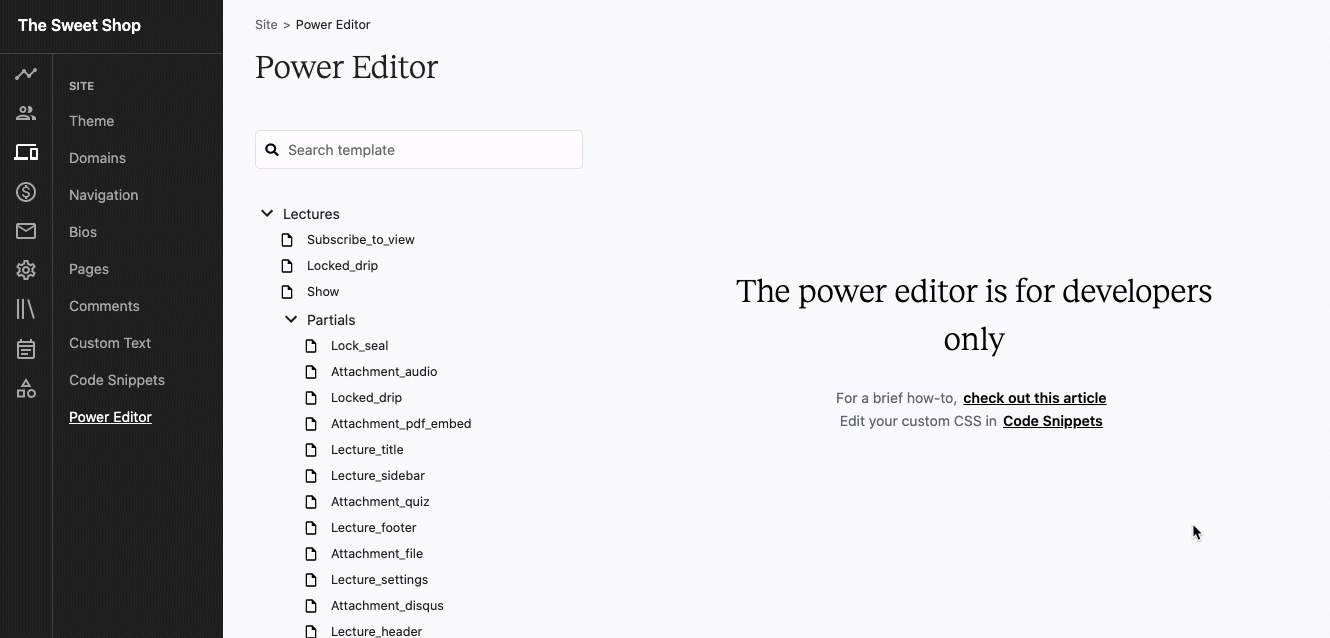
Task: Open the Attachment_file partial
Action: click(x=377, y=554)
